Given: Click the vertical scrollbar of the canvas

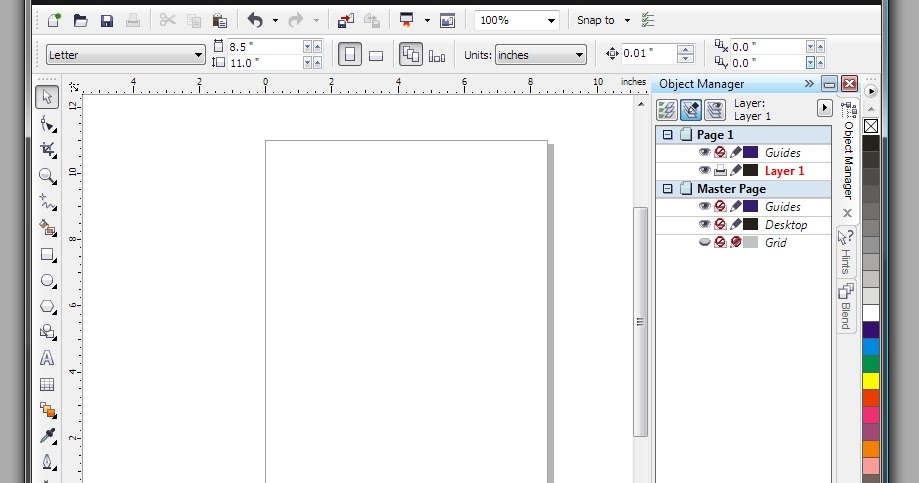Looking at the screenshot, I should 641,321.
